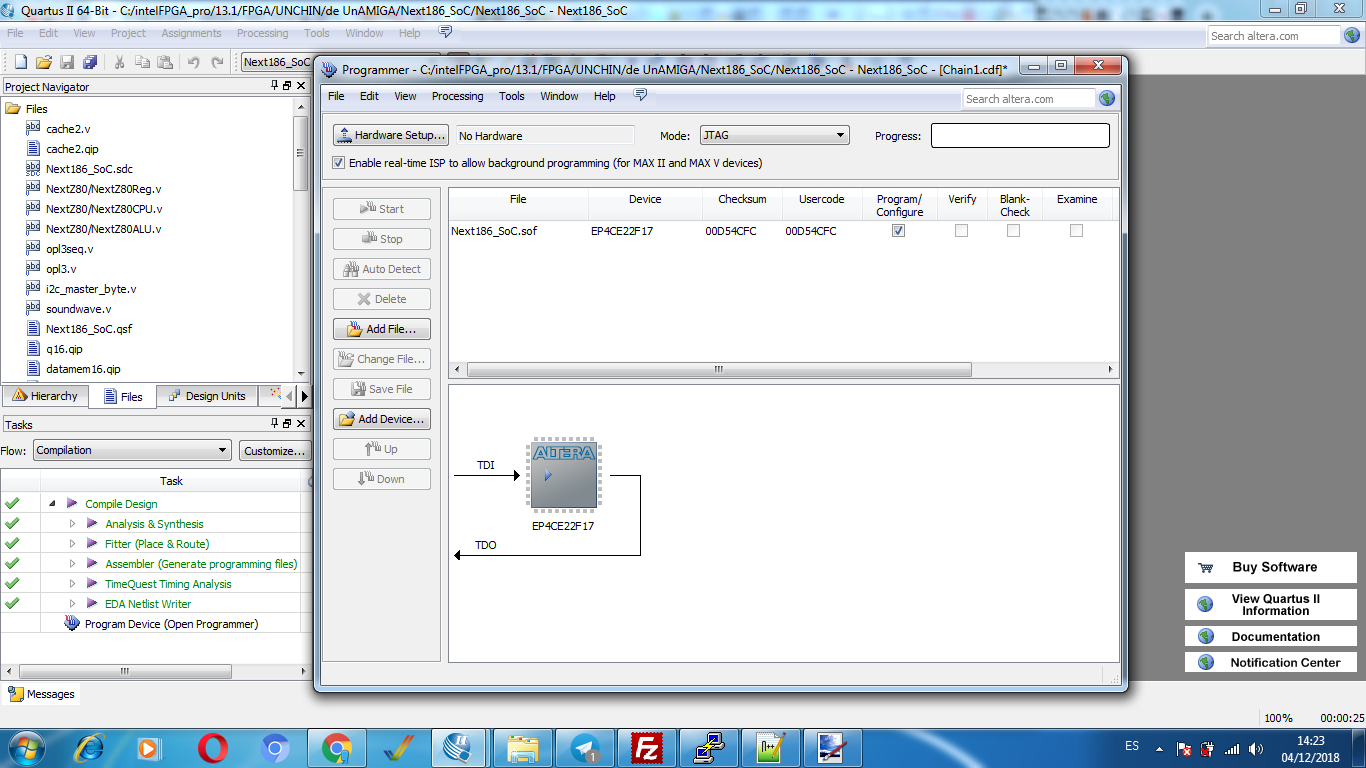Open Programmer View menu
The image size is (1366, 768).
[405, 96]
